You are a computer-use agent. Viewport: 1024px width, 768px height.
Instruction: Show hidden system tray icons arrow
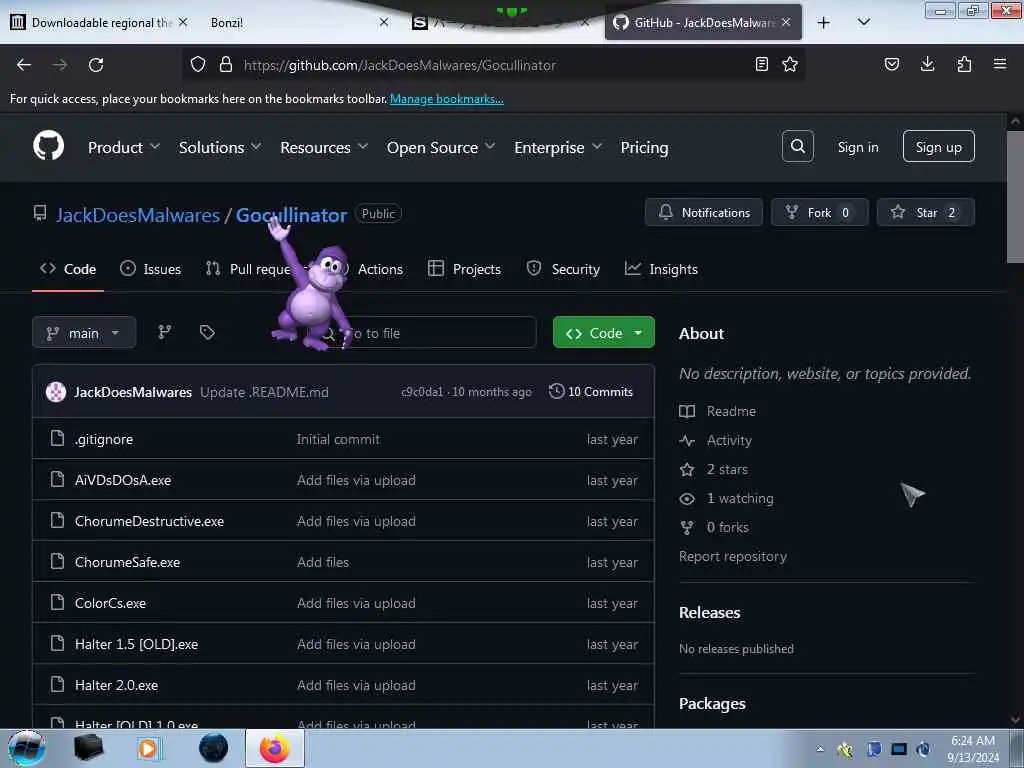[x=820, y=749]
